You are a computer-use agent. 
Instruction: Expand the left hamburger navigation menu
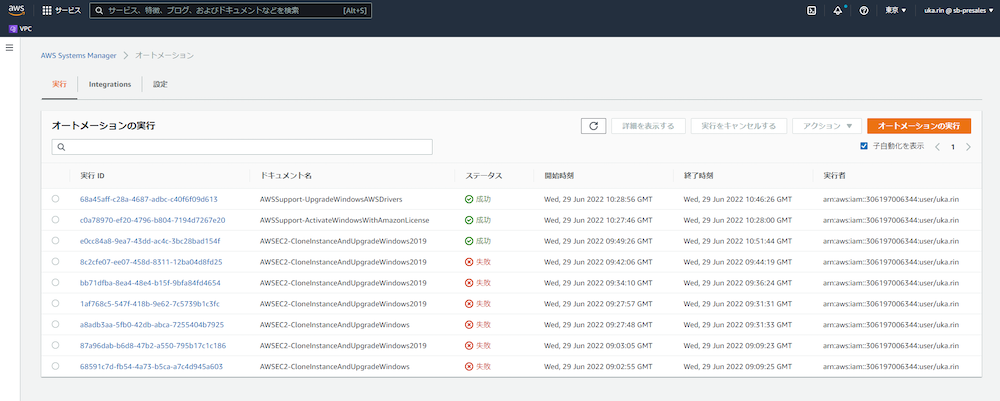(10, 47)
